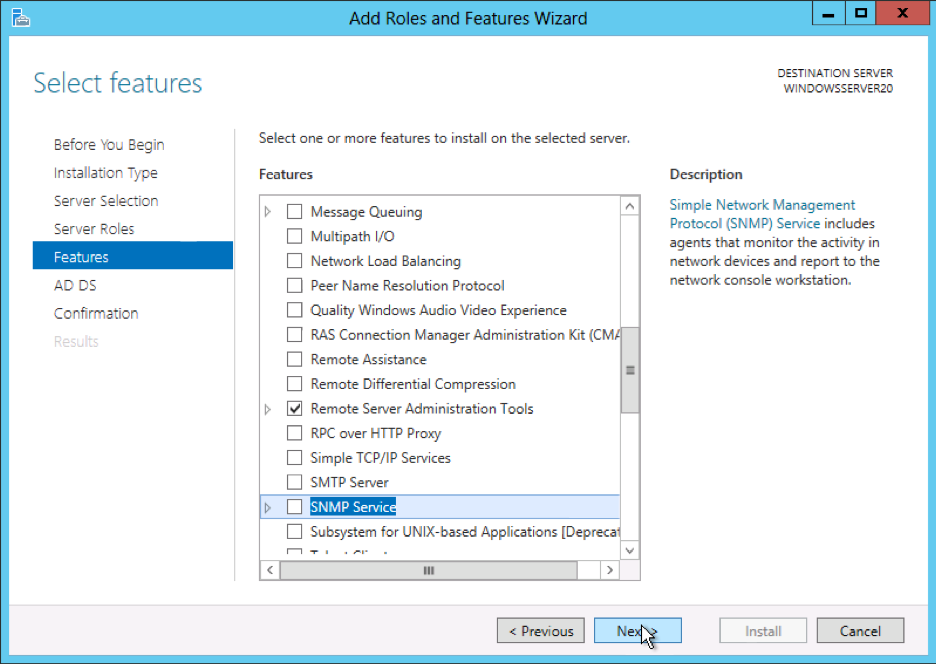Enable Quality Windows Audio Video Experience
The height and width of the screenshot is (664, 936).
(x=294, y=309)
